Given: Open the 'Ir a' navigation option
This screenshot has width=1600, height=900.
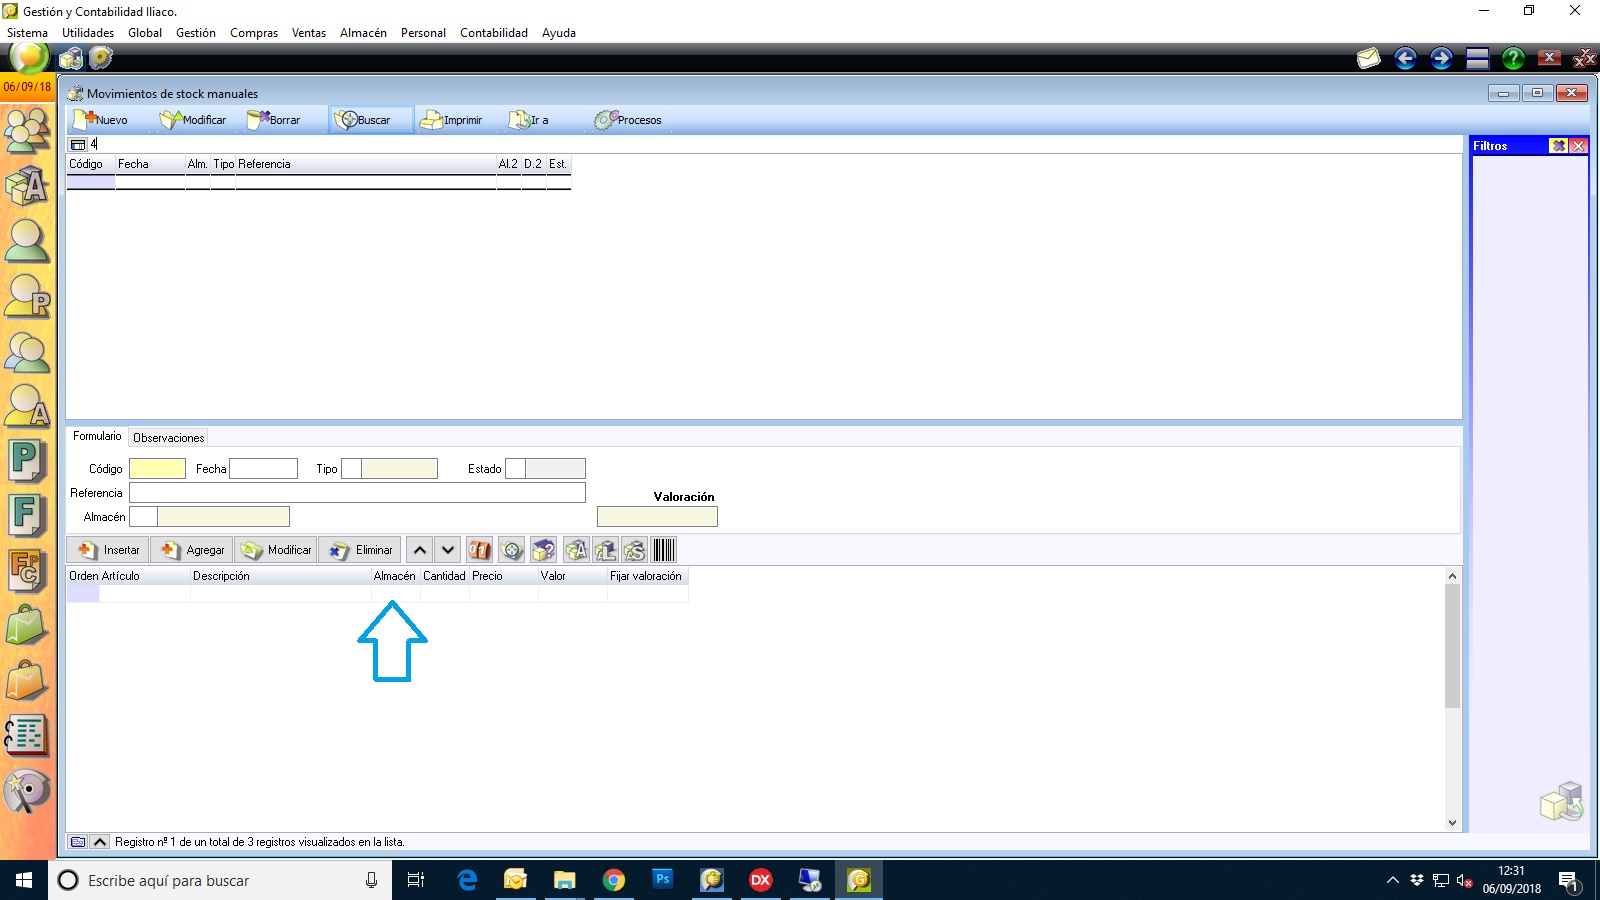Looking at the screenshot, I should (x=529, y=120).
